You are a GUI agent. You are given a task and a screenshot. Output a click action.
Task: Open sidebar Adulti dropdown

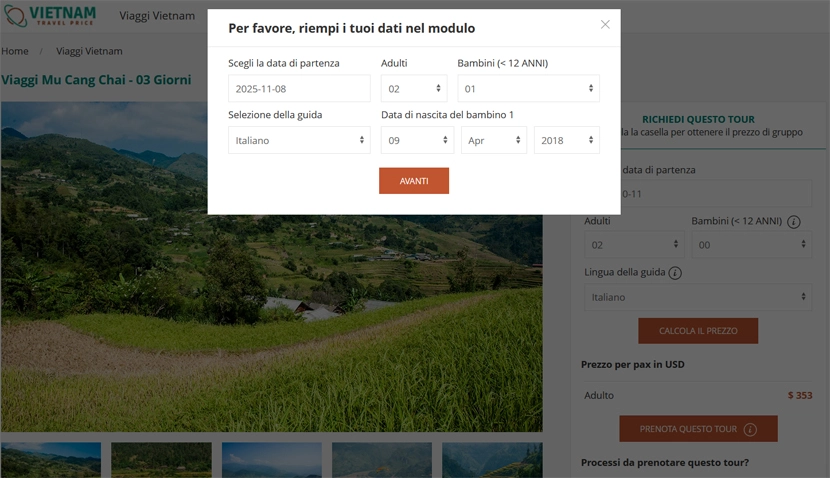(634, 245)
